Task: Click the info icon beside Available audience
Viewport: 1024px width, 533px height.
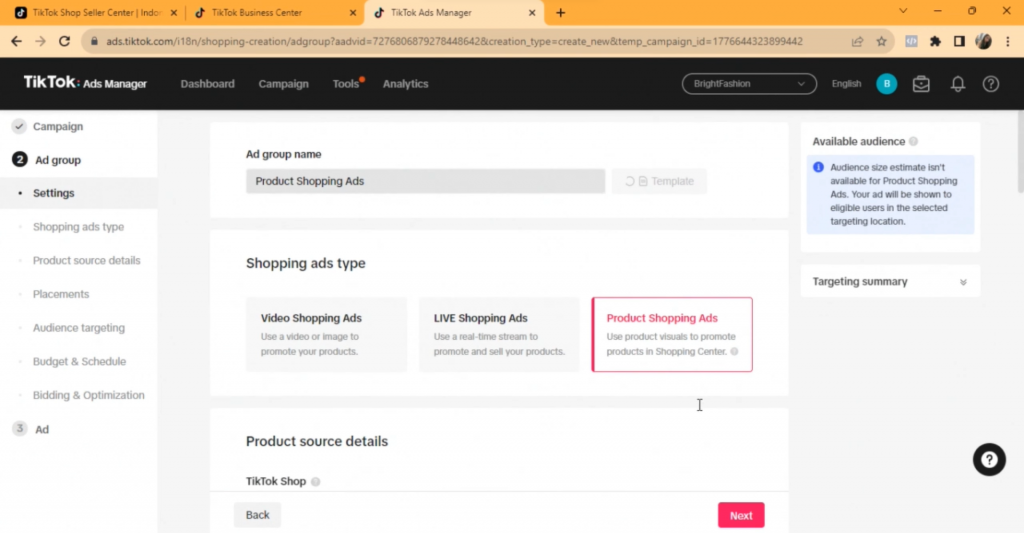Action: point(914,142)
